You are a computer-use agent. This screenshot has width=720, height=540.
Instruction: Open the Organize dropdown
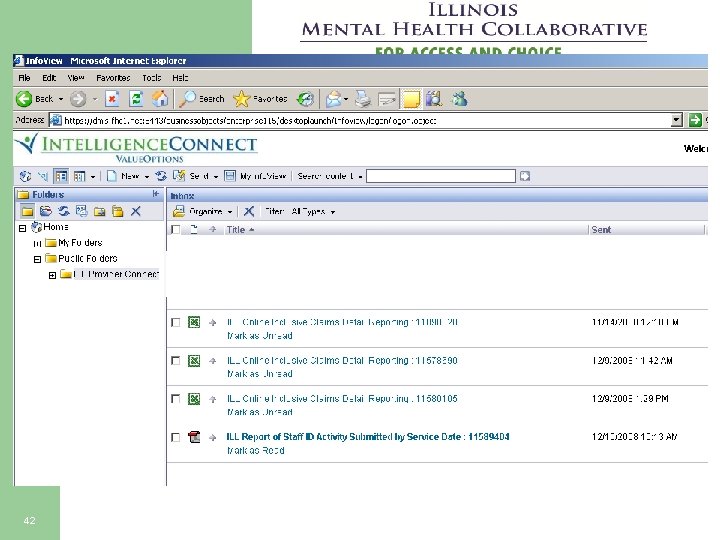(x=230, y=212)
